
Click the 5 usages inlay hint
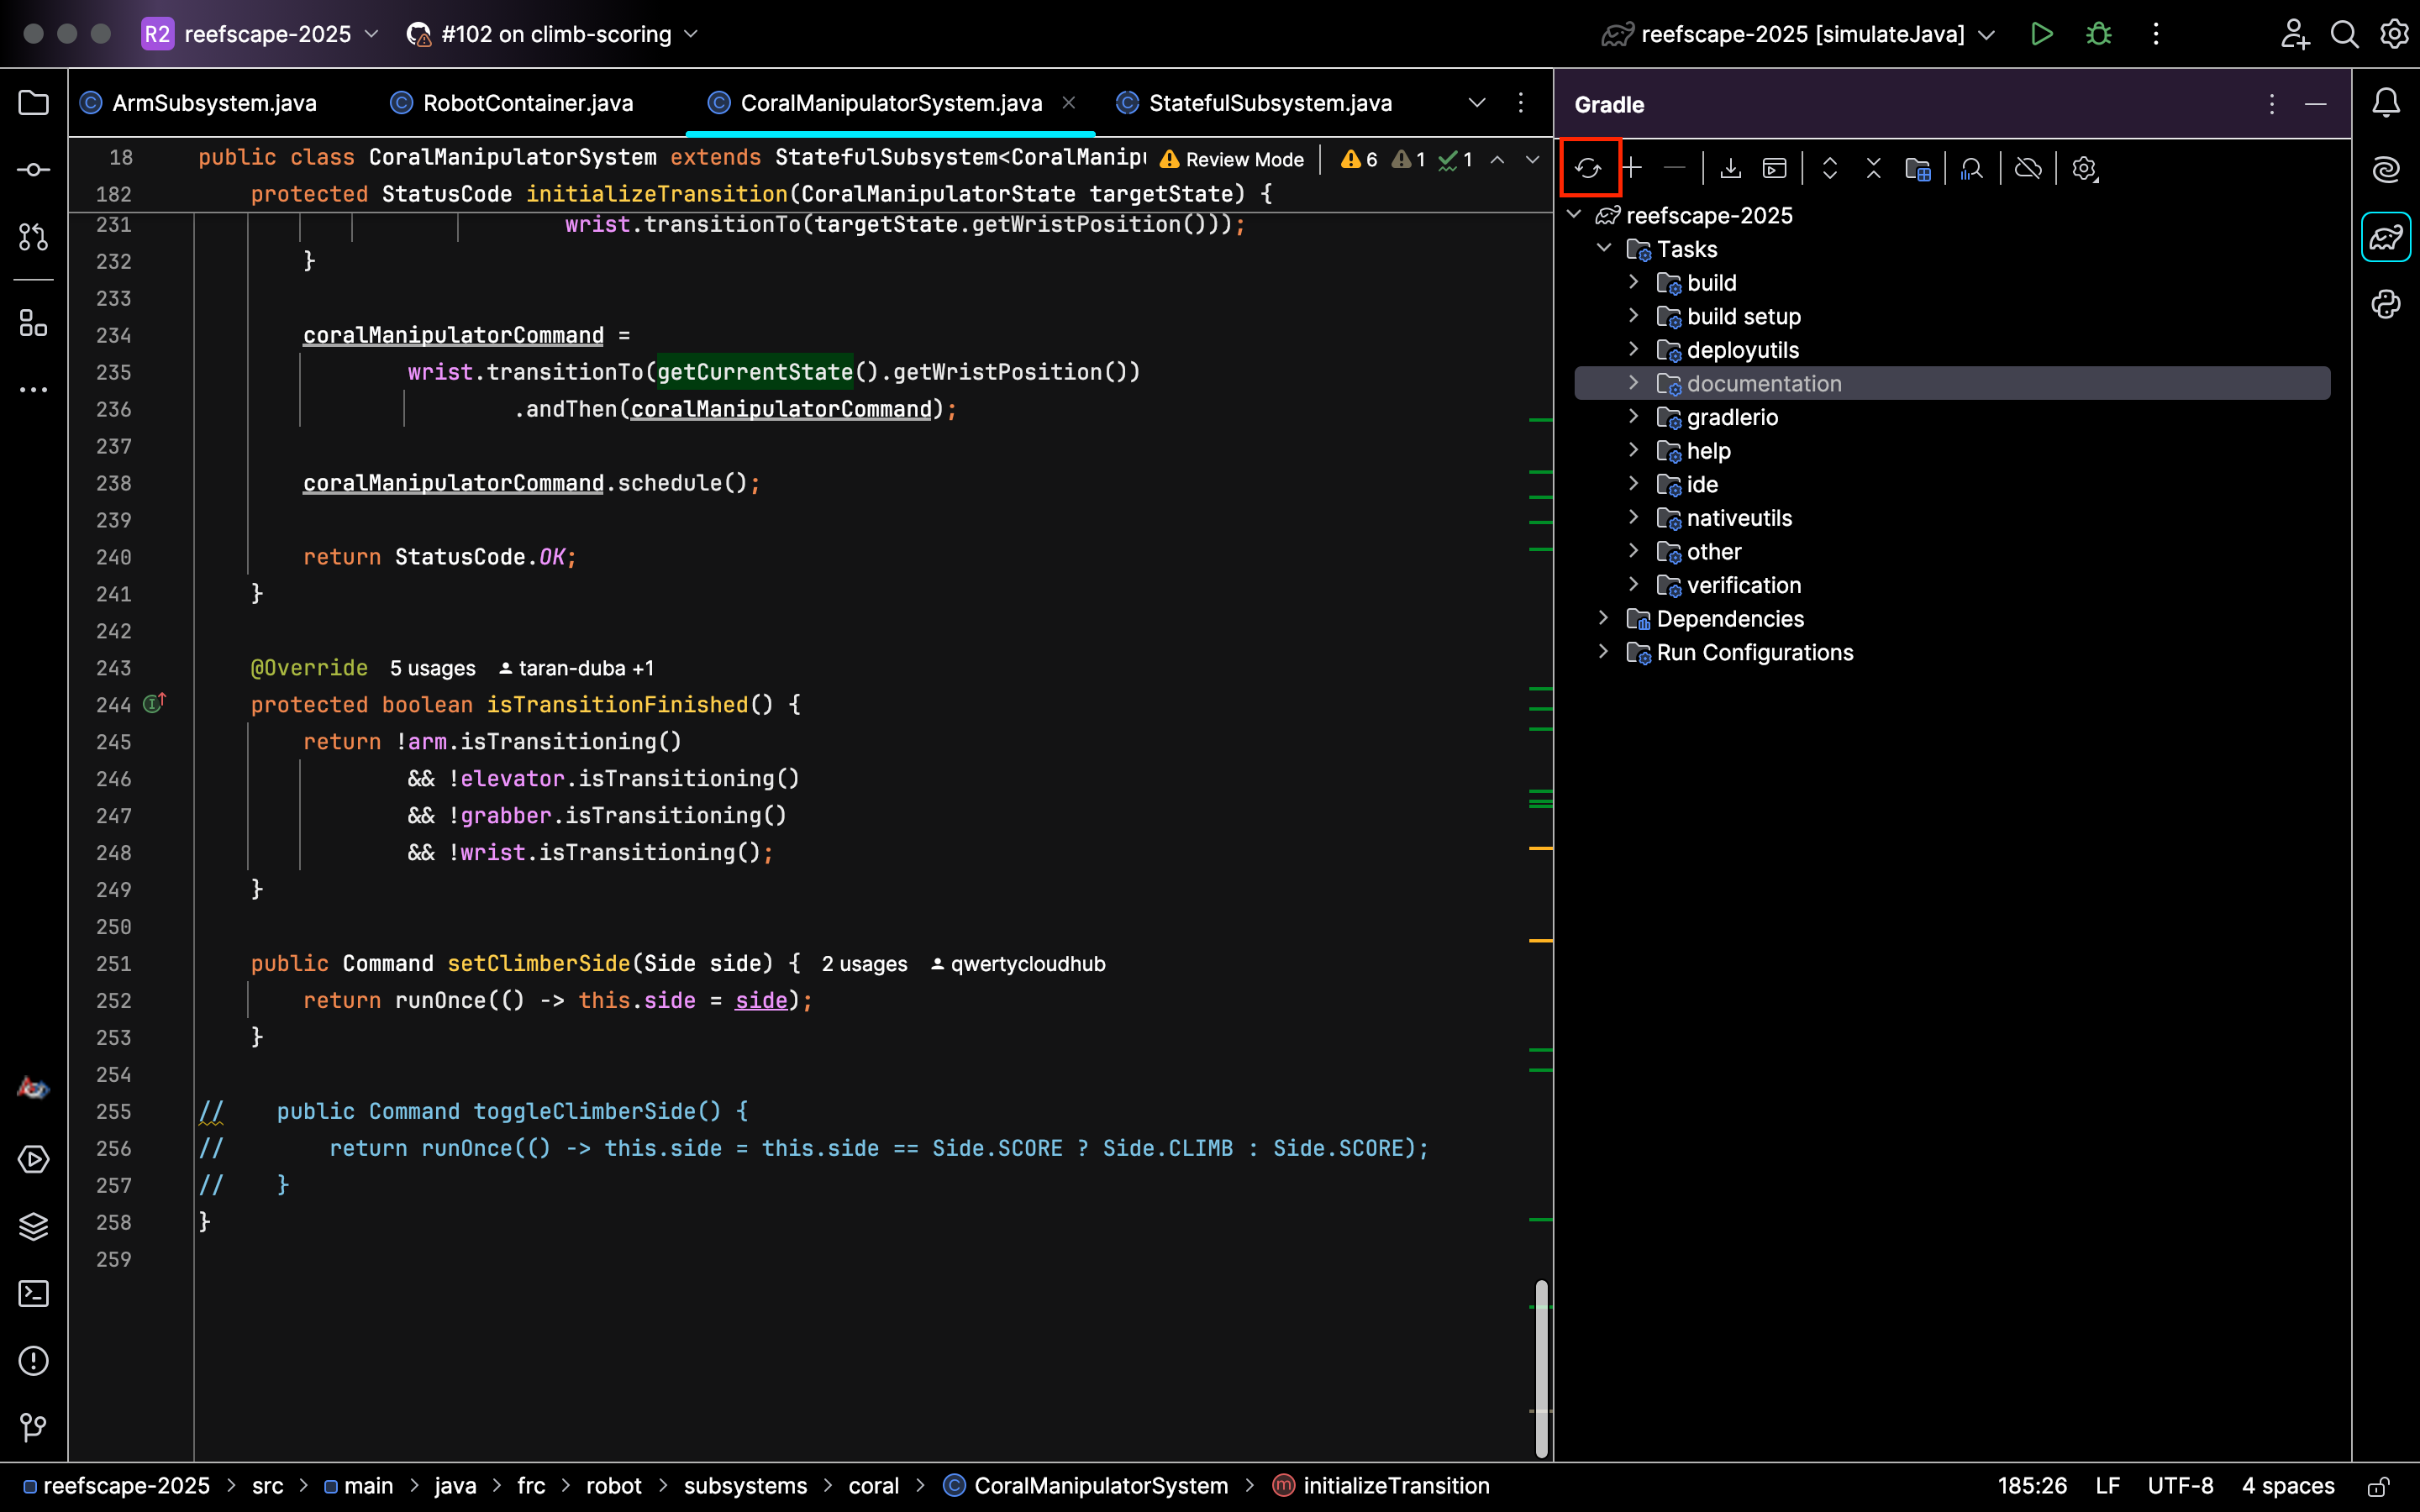432,668
